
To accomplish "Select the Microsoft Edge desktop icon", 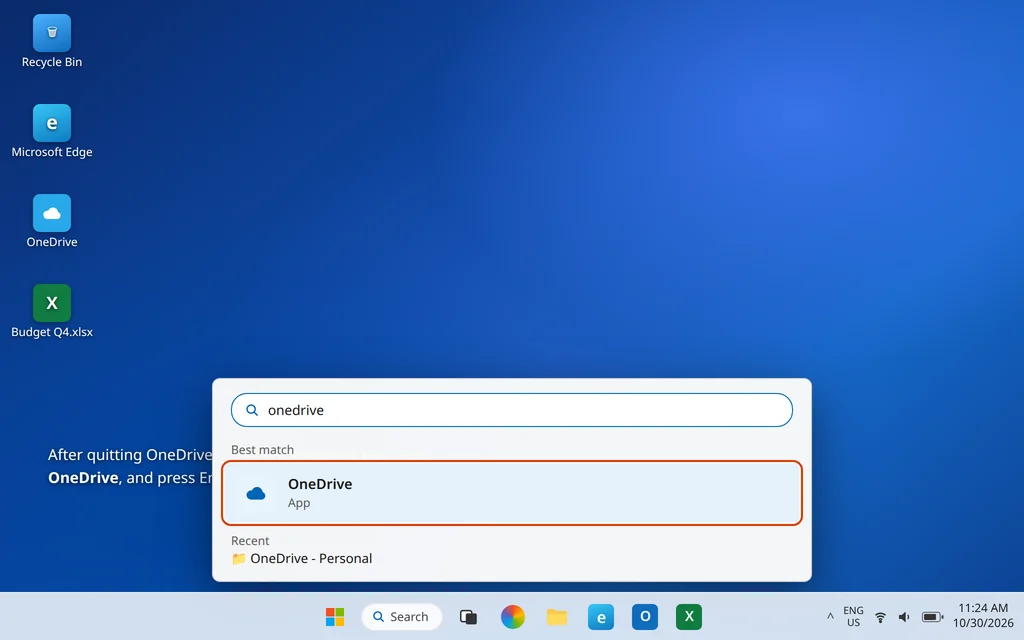I will tap(52, 131).
